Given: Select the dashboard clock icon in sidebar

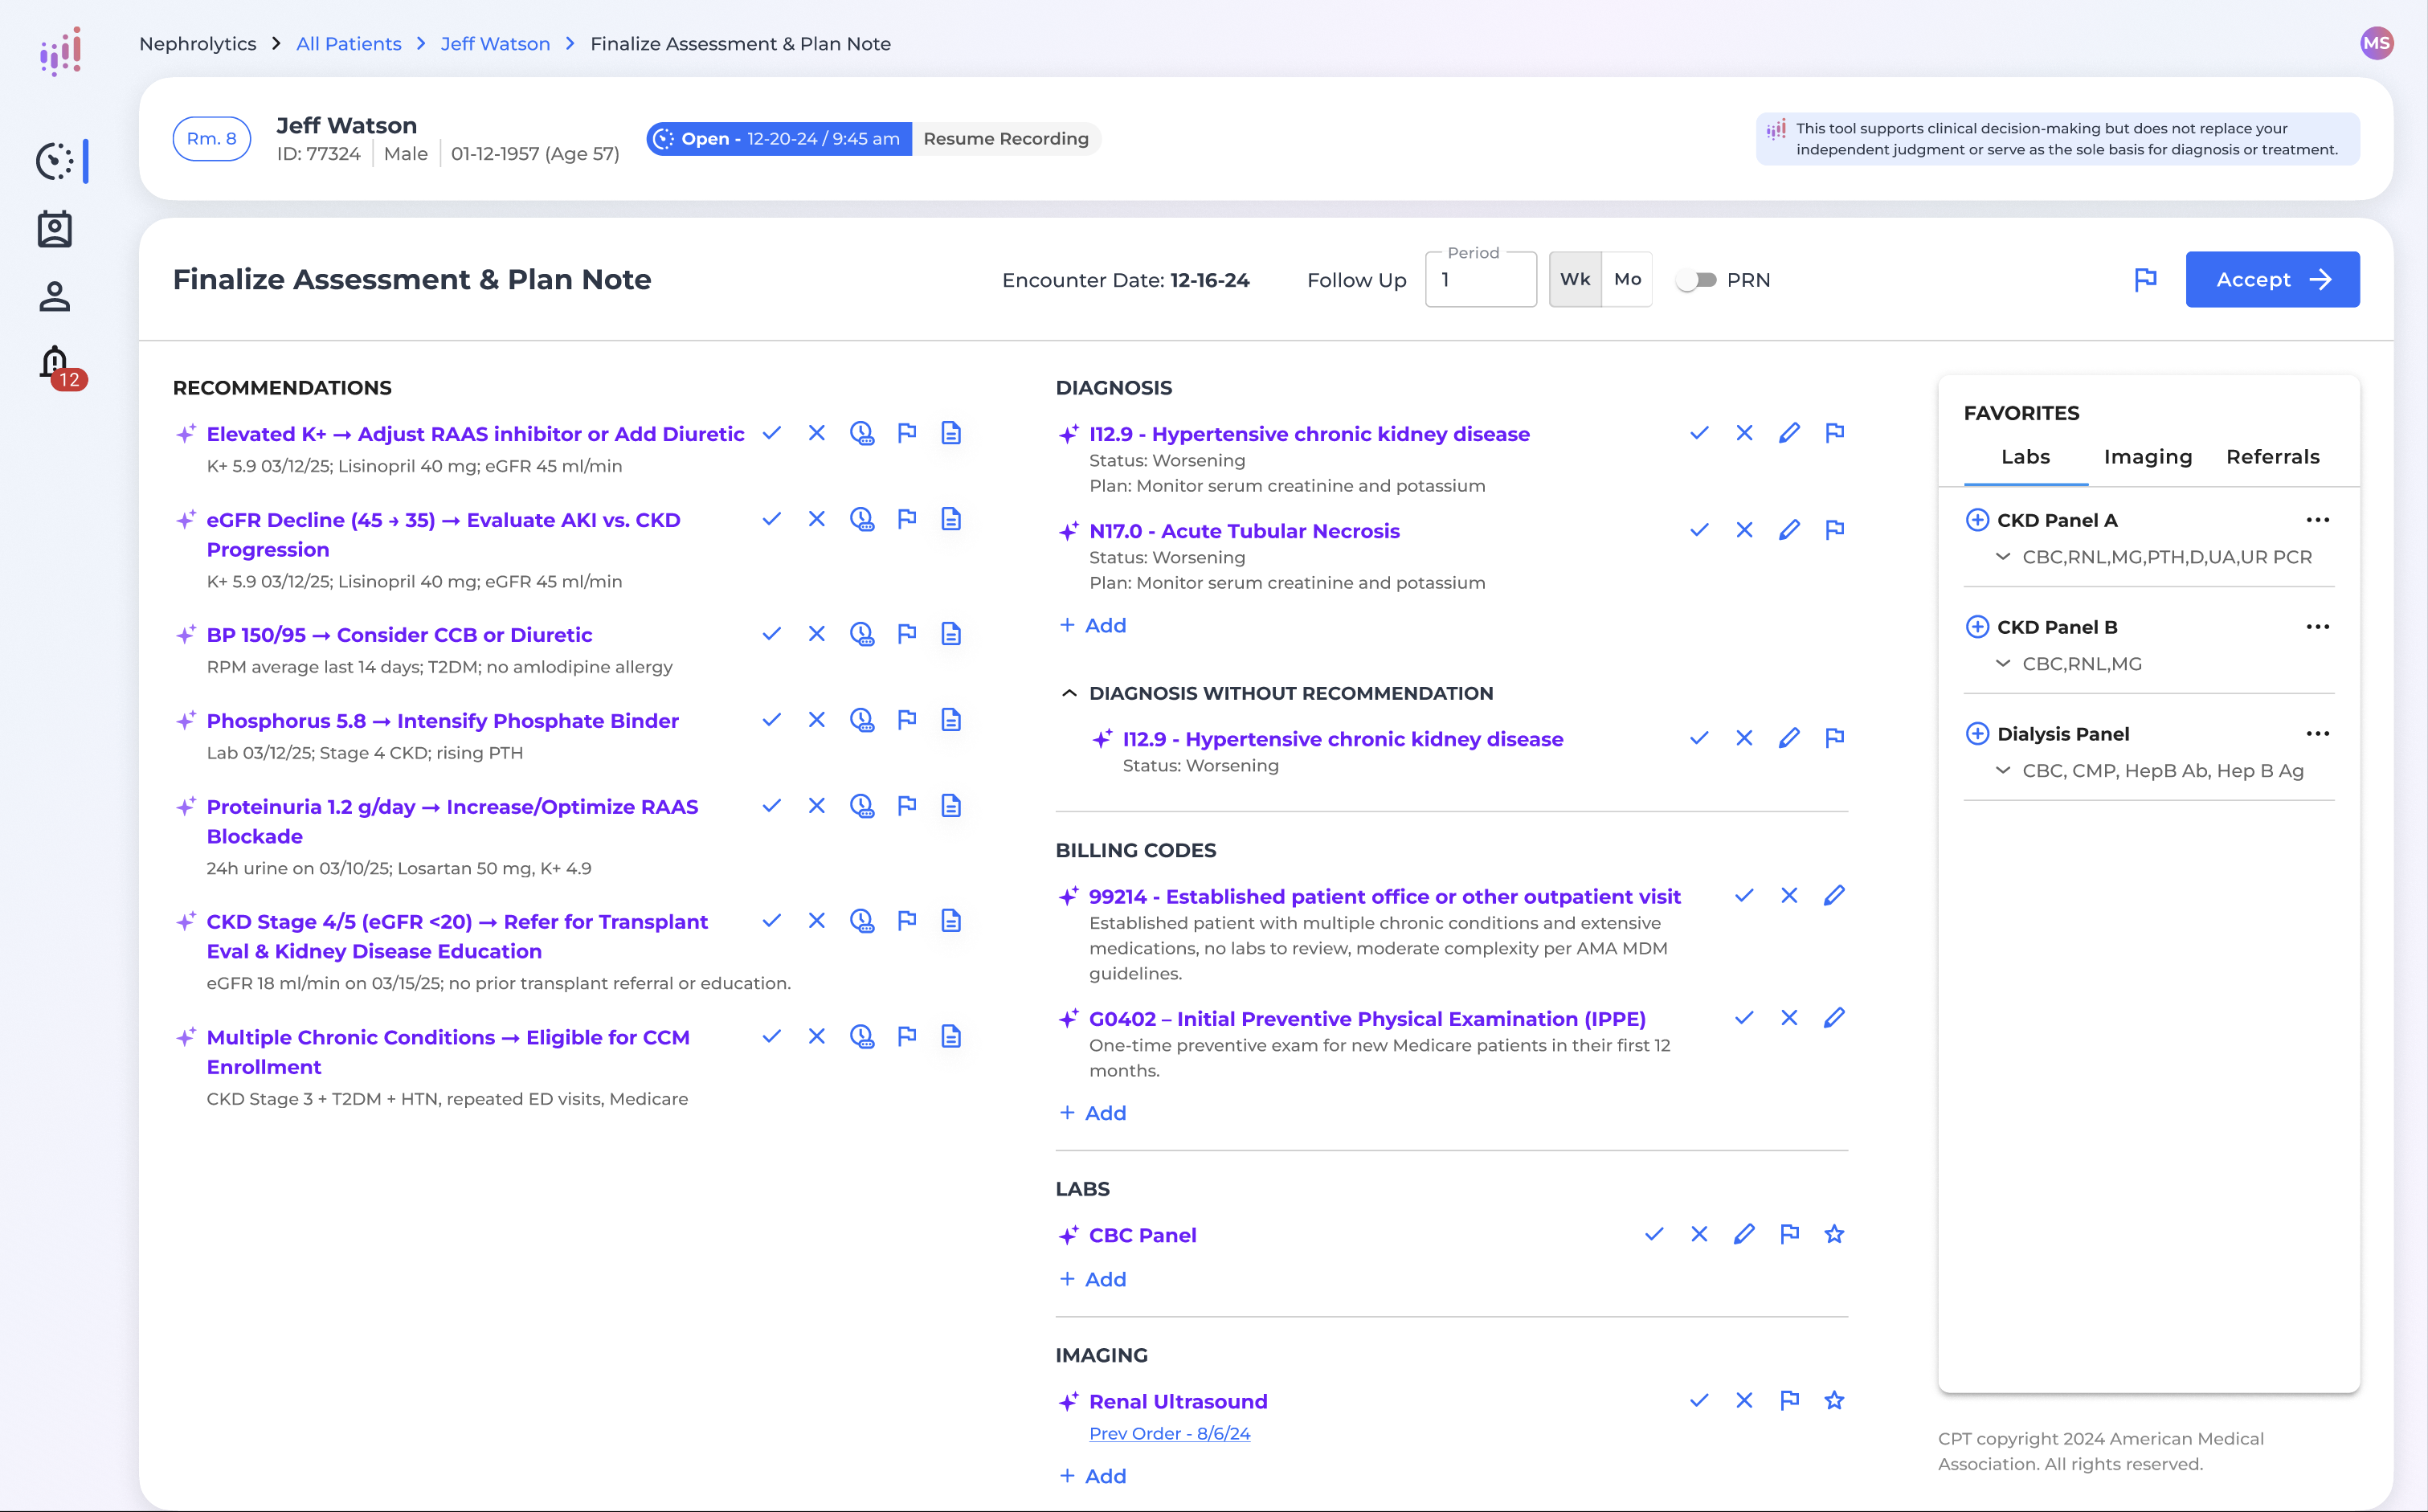Looking at the screenshot, I should pos(56,161).
